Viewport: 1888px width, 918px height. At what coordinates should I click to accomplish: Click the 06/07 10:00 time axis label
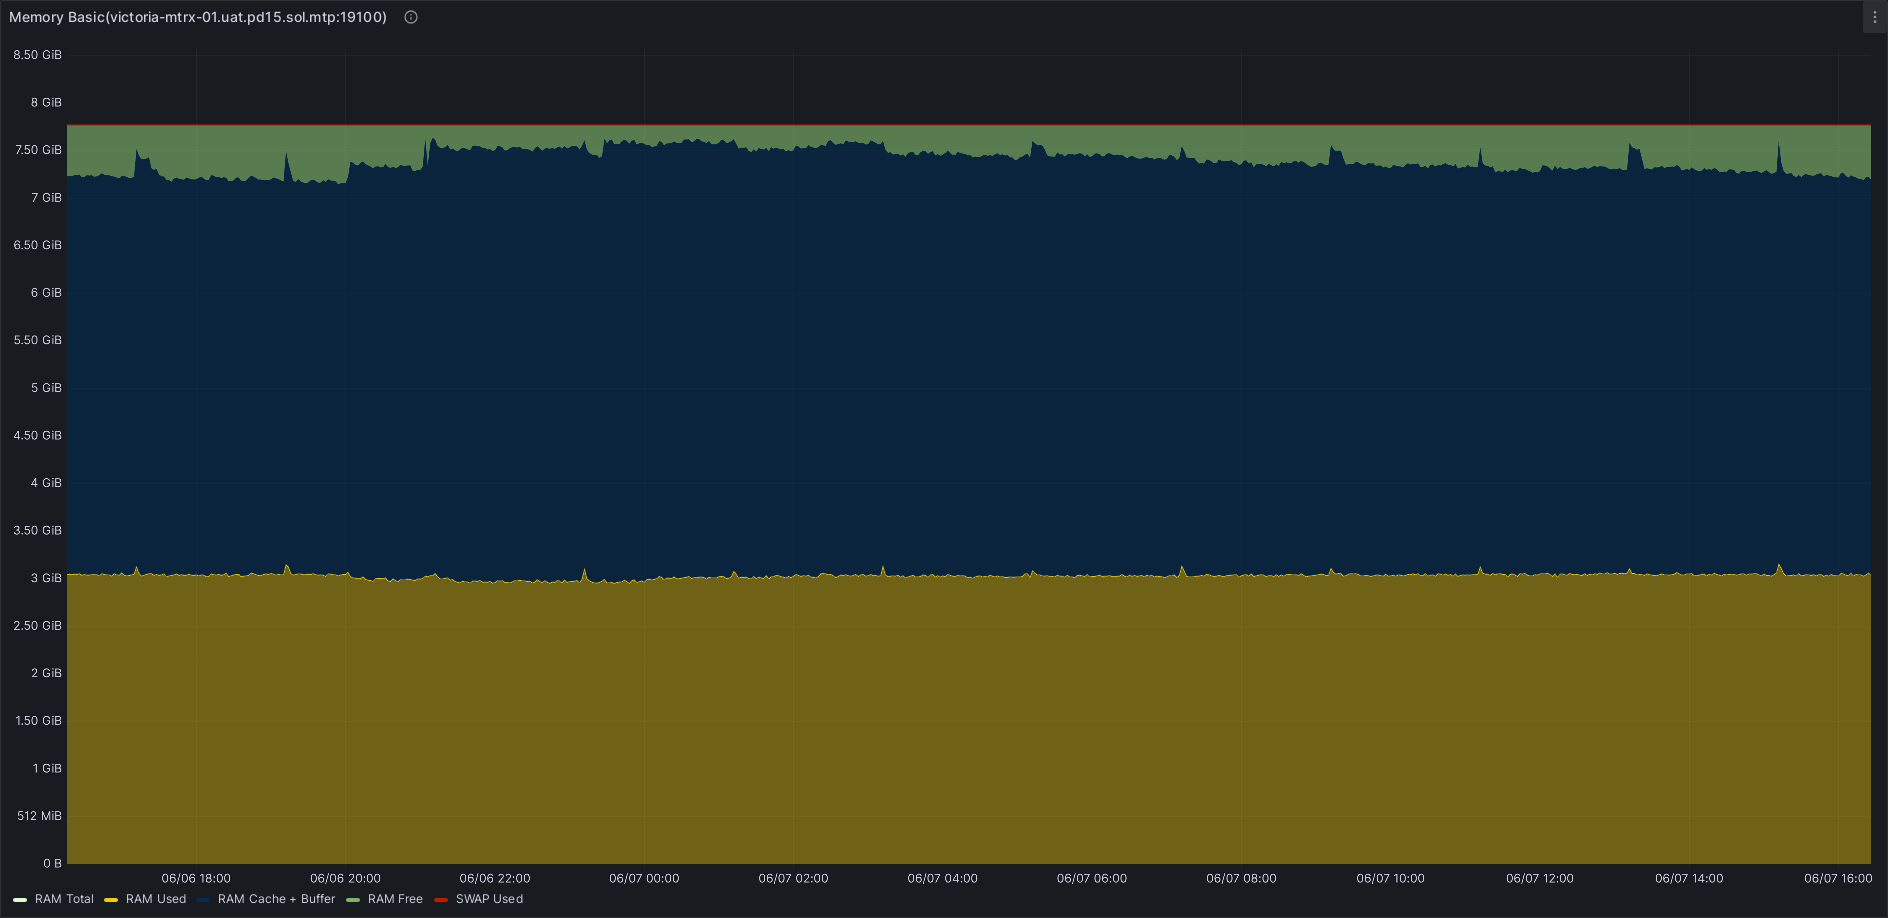pyautogui.click(x=1391, y=879)
